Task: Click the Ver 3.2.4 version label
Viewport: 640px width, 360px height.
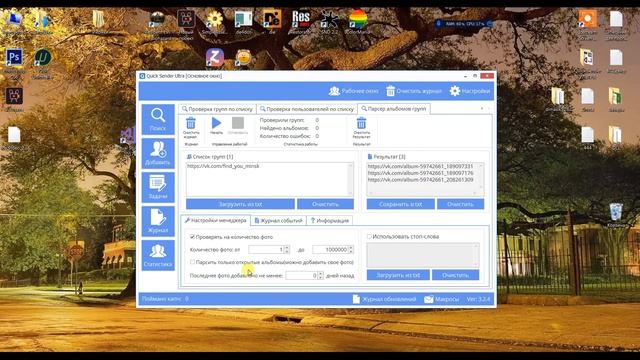Action: [x=478, y=299]
